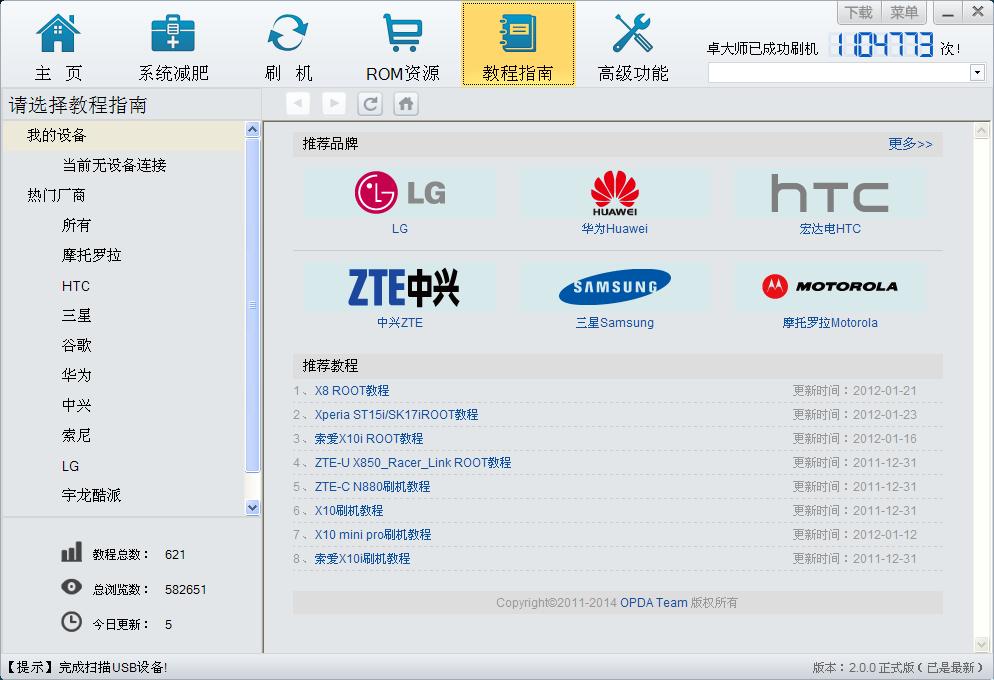
Task: Click main page scrollbar down arrow
Action: 981,645
